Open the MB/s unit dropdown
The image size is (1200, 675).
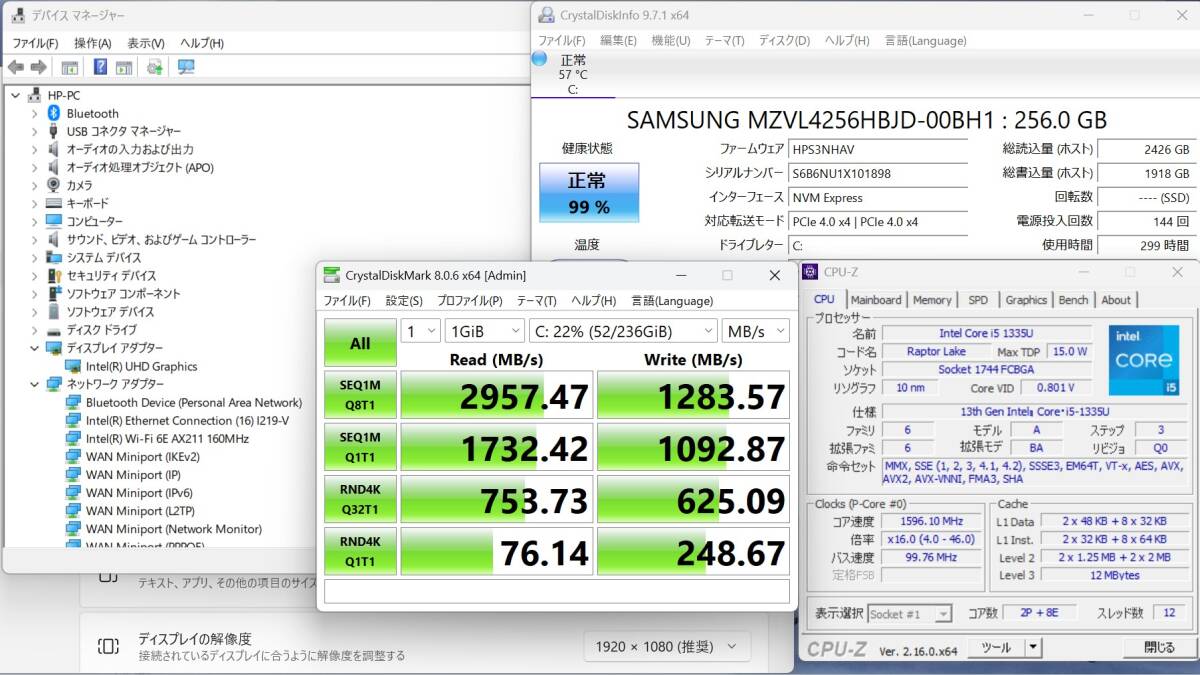click(x=755, y=331)
